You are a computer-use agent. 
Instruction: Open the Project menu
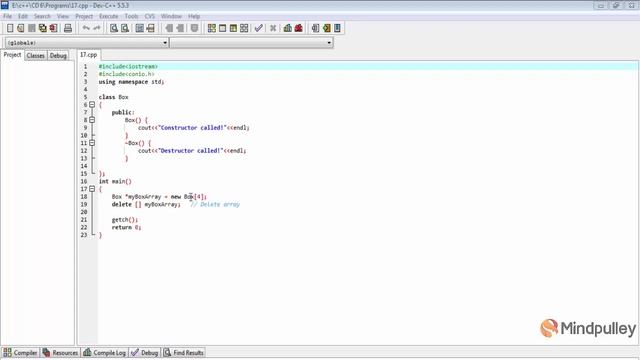tap(84, 16)
